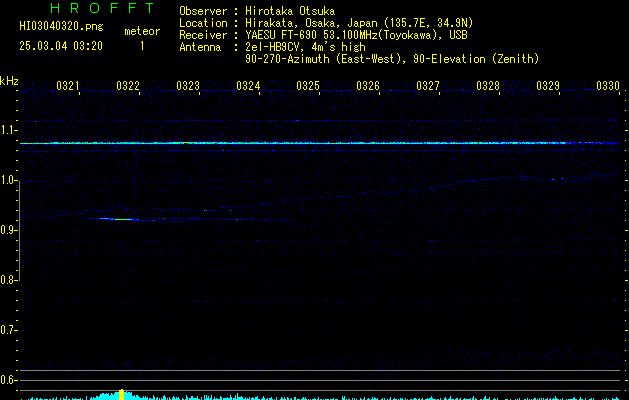This screenshot has height=400, width=629.
Task: Click the 0321 time marker
Action: pyautogui.click(x=68, y=86)
